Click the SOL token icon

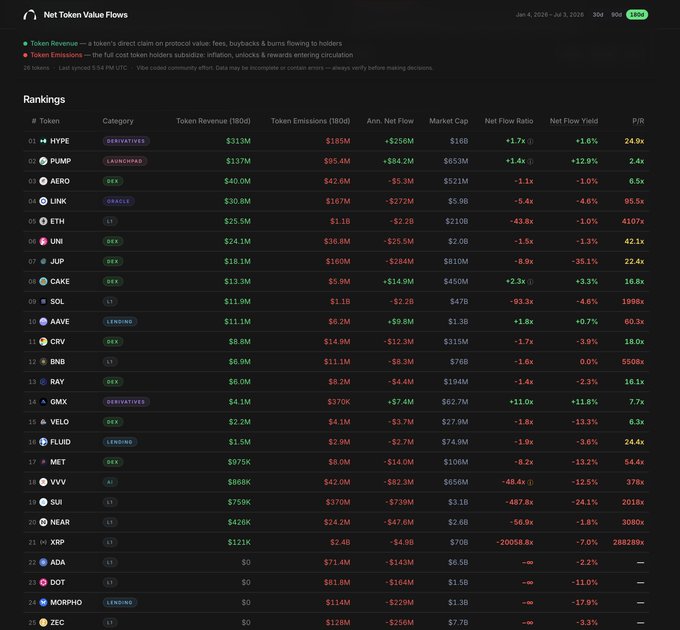(43, 301)
